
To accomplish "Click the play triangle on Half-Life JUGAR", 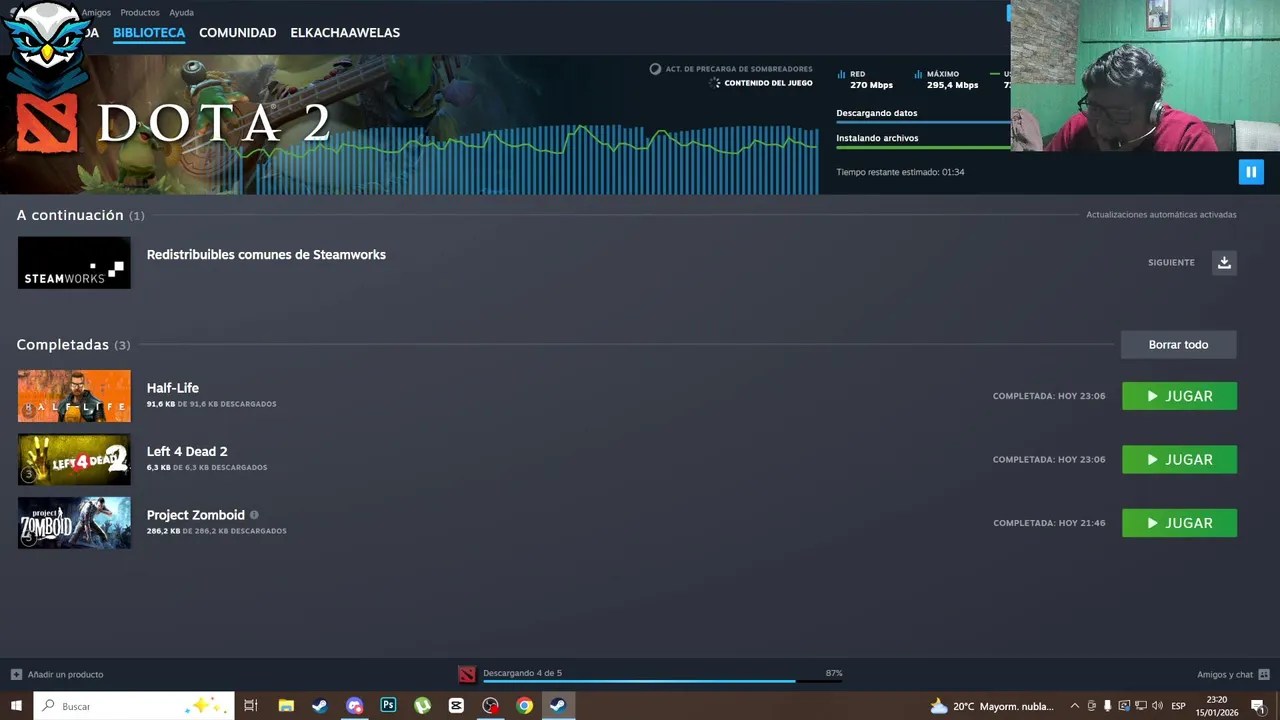I will tap(1152, 396).
